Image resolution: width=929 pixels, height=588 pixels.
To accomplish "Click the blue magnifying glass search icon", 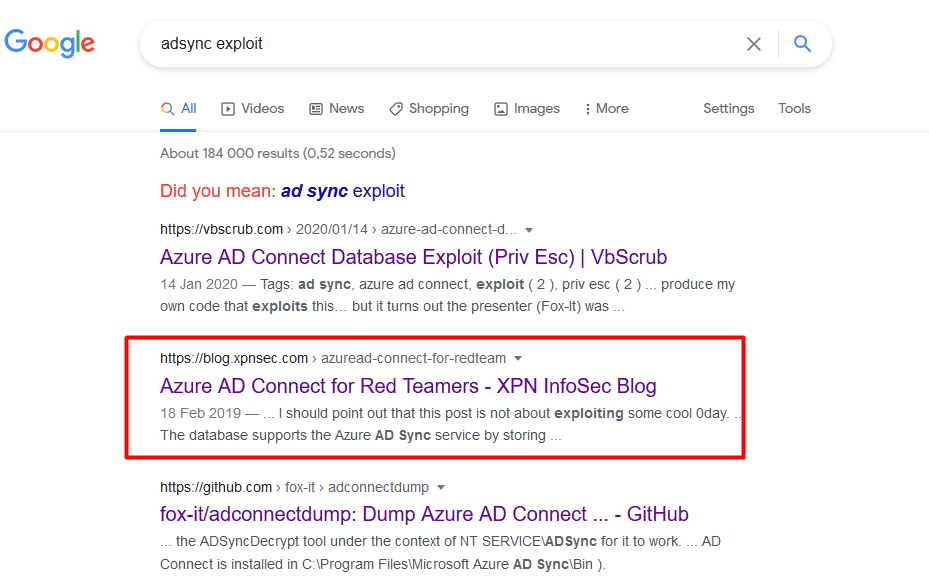I will [802, 44].
